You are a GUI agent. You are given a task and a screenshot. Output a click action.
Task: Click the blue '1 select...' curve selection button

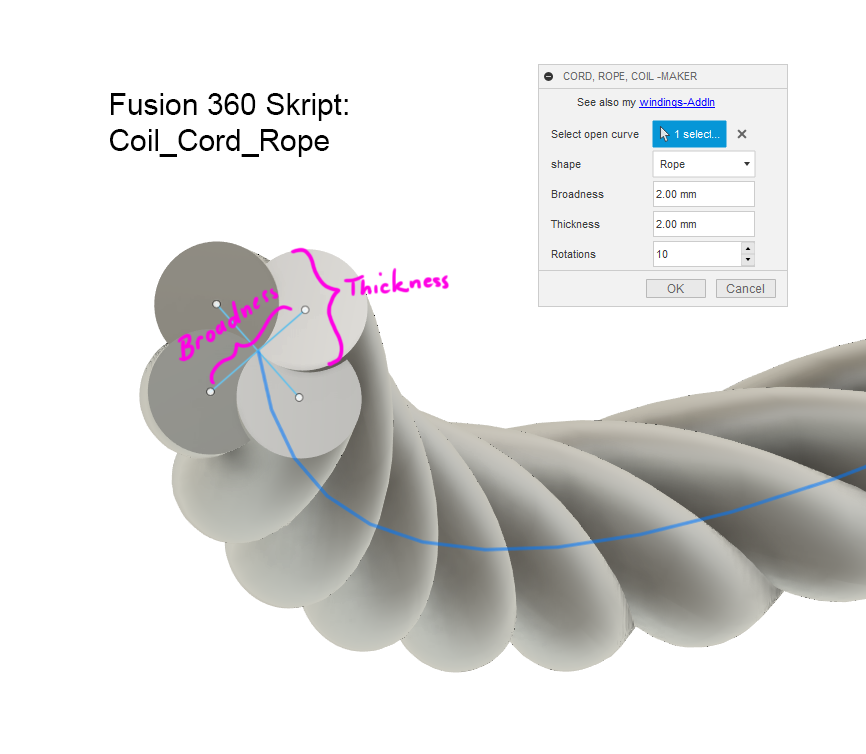pos(689,134)
